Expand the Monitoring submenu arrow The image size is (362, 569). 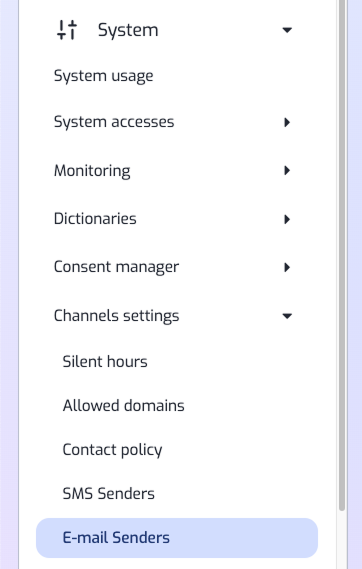(x=287, y=170)
